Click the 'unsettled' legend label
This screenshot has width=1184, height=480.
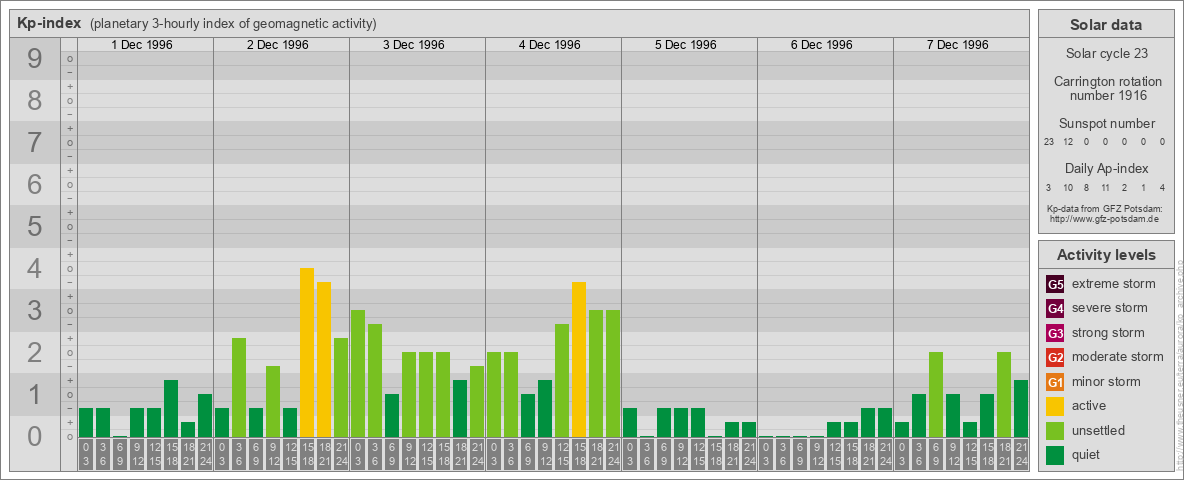pyautogui.click(x=1099, y=430)
